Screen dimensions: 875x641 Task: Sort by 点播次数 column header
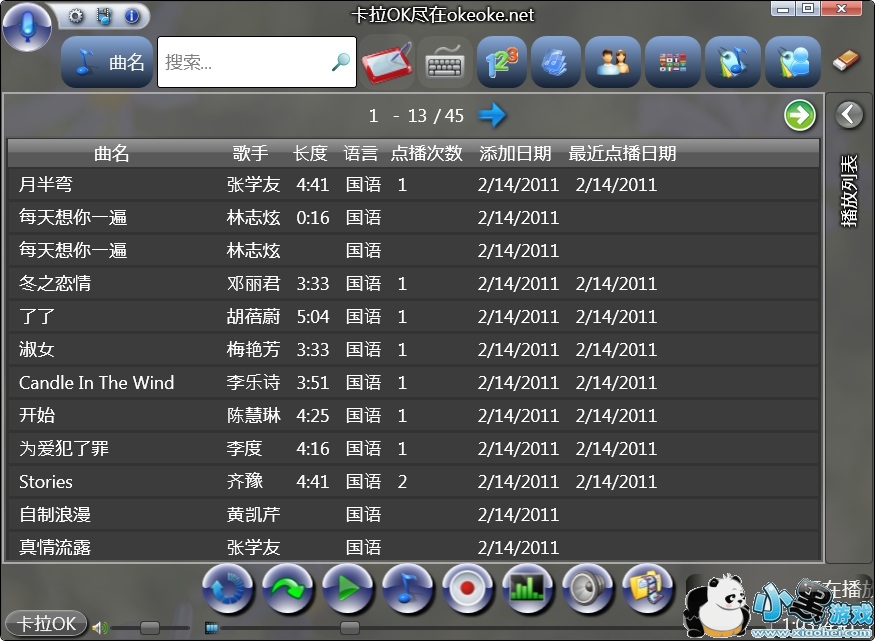[426, 153]
